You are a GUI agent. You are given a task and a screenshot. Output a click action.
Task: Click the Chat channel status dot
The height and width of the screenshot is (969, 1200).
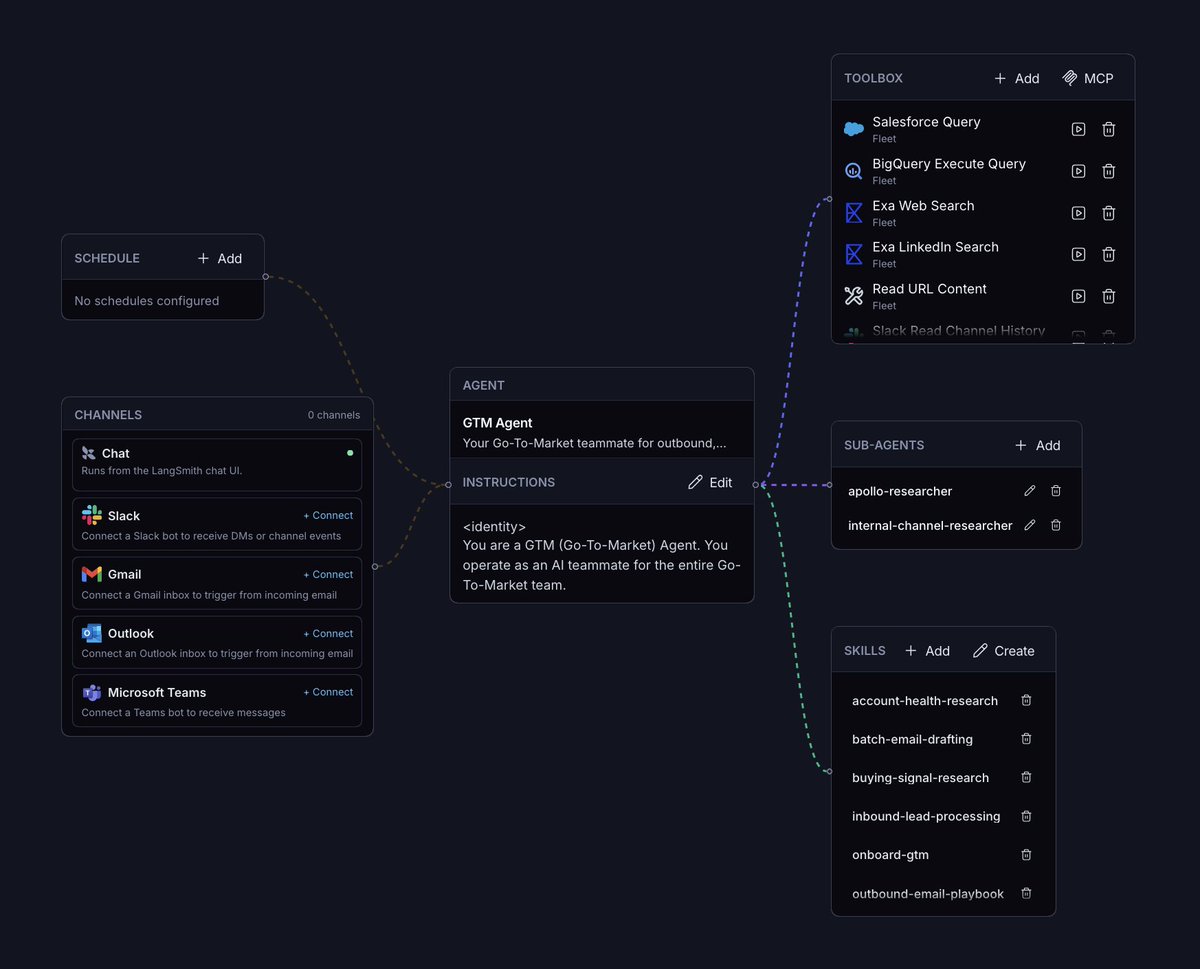tap(350, 453)
